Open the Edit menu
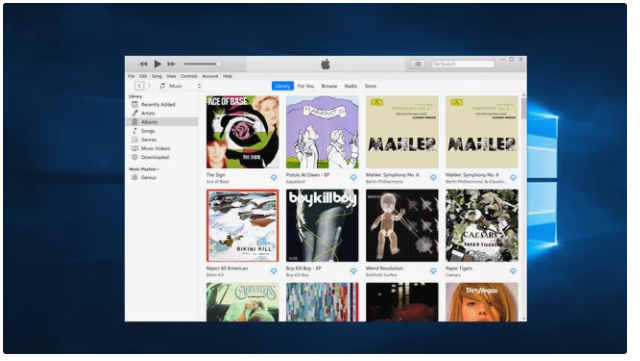Image resolution: width=640 pixels, height=361 pixels. click(x=143, y=76)
